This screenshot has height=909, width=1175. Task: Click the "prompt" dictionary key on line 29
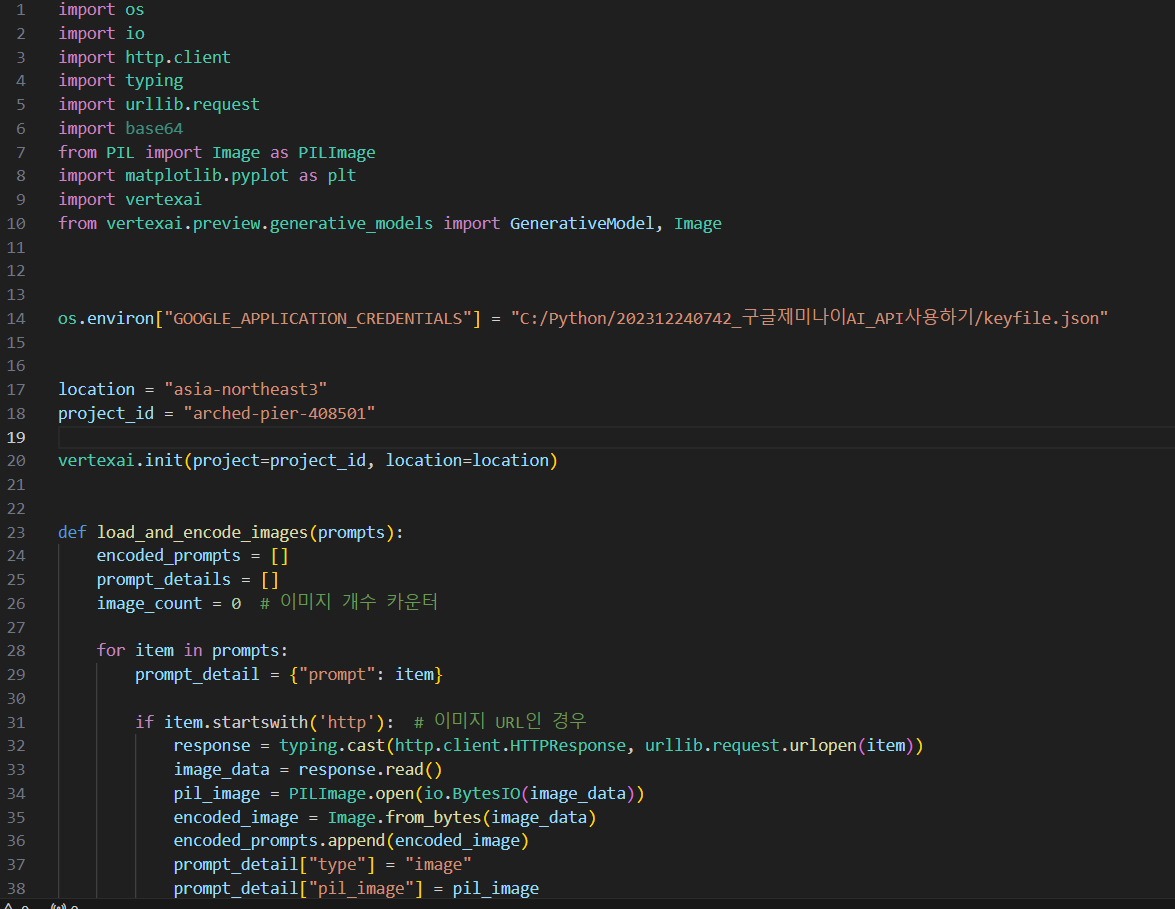click(x=336, y=675)
